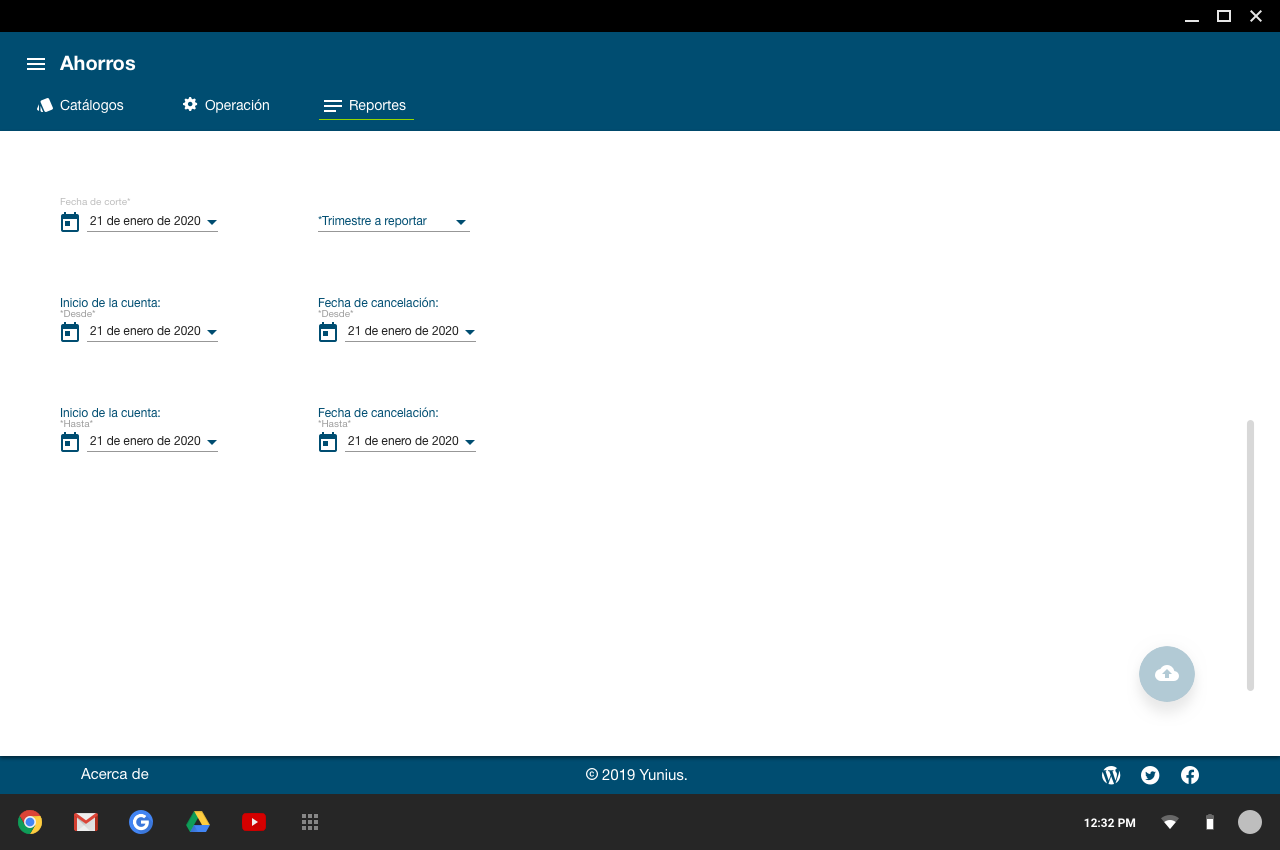Open the YouTube app in the shelf
This screenshot has height=850, width=1280.
tap(254, 822)
